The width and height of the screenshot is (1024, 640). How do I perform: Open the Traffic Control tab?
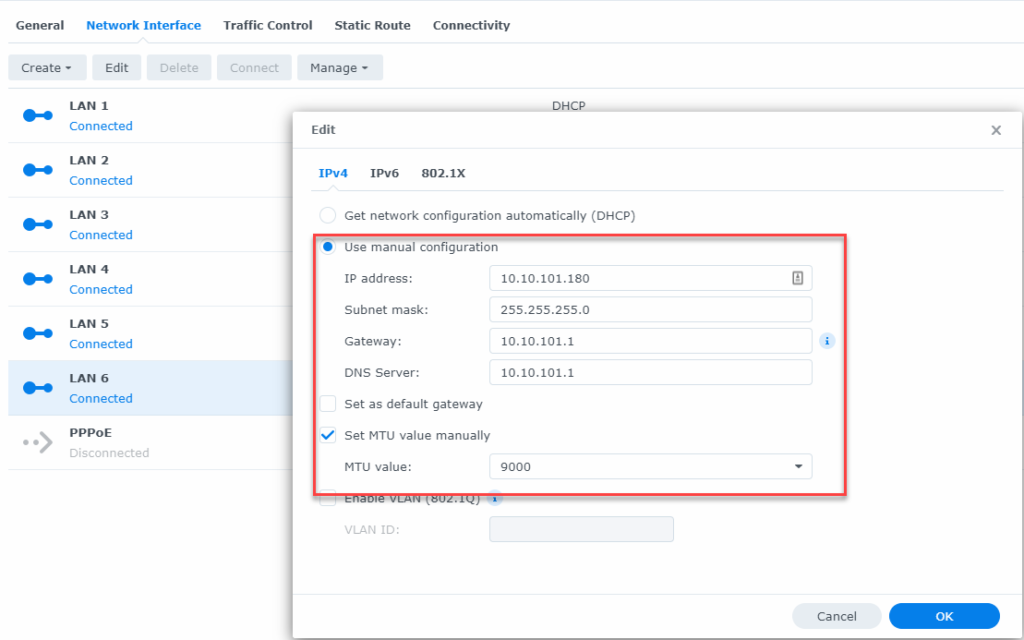point(267,25)
